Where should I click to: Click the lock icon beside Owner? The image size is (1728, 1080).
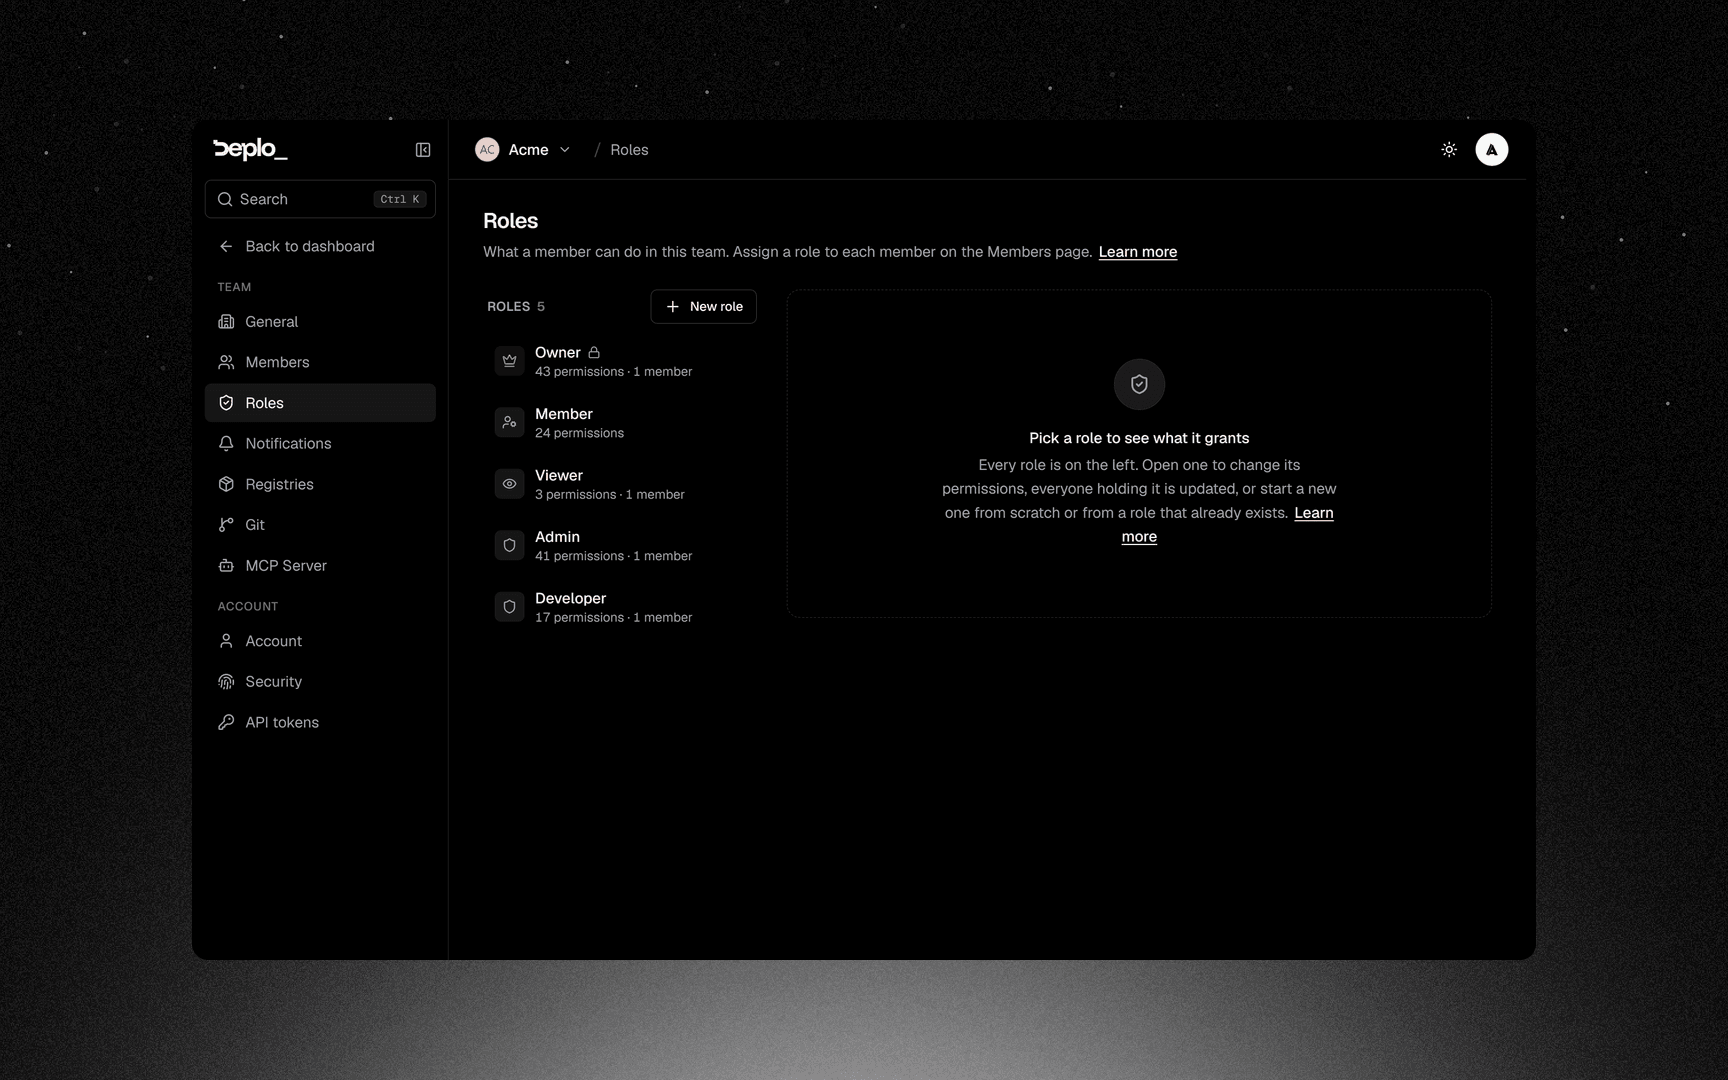(594, 353)
